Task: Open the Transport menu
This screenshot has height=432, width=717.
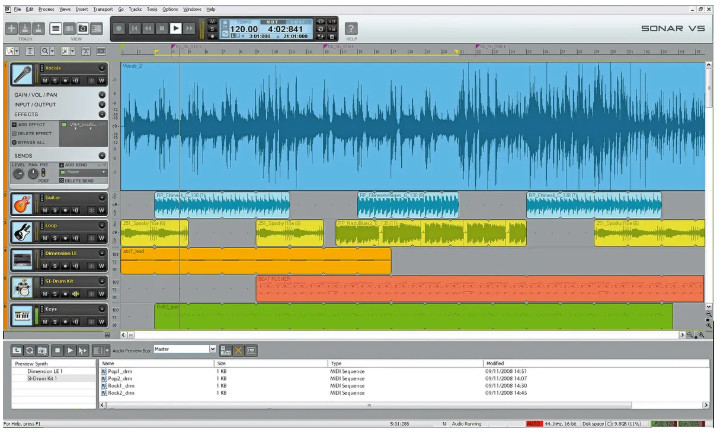Action: [103, 9]
